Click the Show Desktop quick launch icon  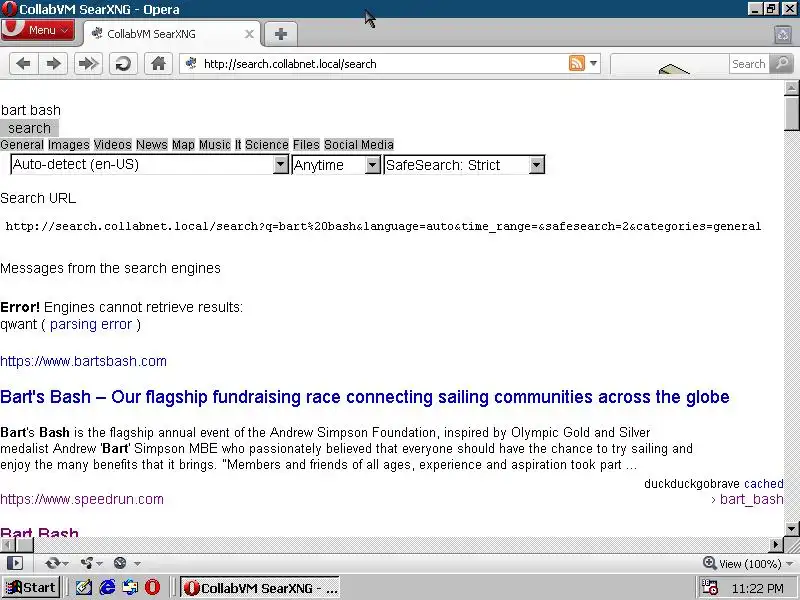tap(84, 588)
